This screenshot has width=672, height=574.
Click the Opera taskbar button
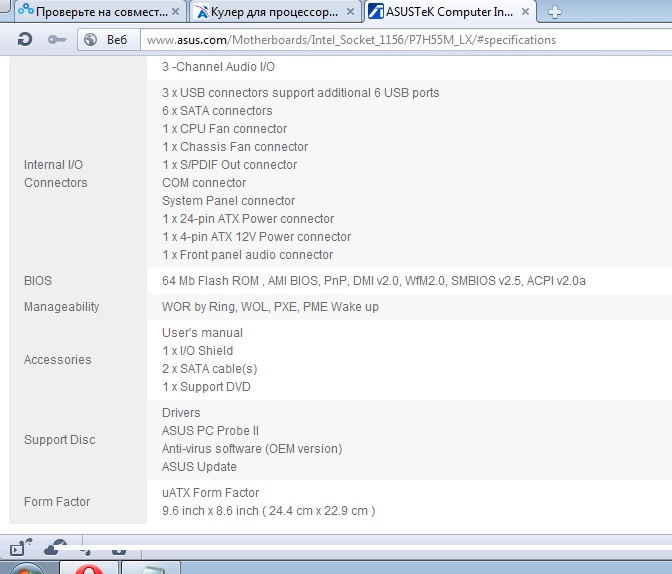(89, 568)
